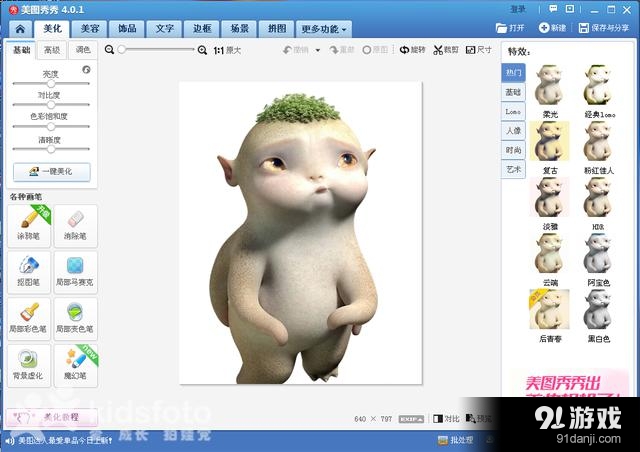
Task: Click the 裁剪 crop scissors tool
Action: point(446,50)
